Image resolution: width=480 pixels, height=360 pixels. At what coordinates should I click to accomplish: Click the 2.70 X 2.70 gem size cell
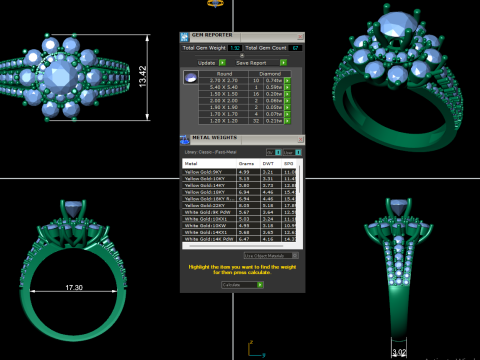click(x=224, y=80)
